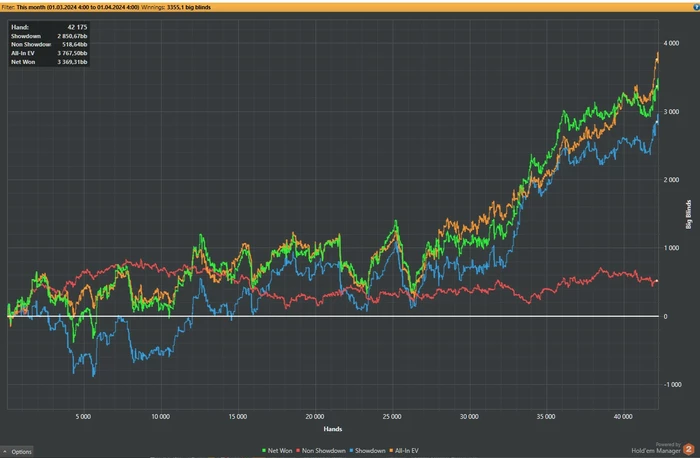Click the 25 000 x-axis label
The image size is (700, 458).
392,416
